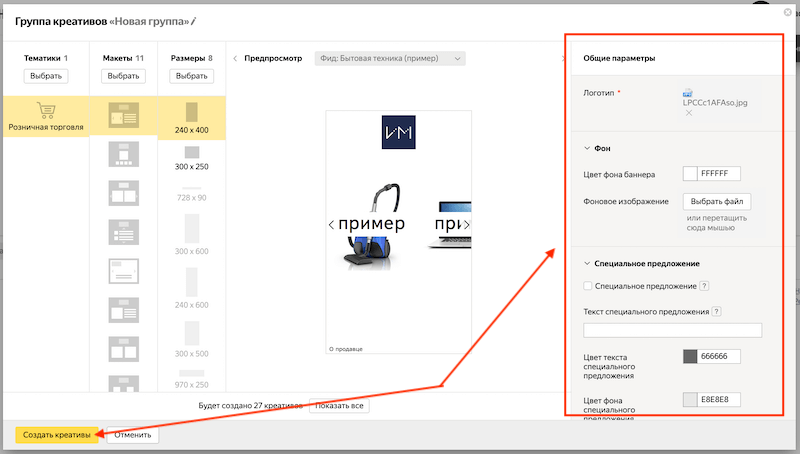Show next product in preview carousel

pos(466,224)
